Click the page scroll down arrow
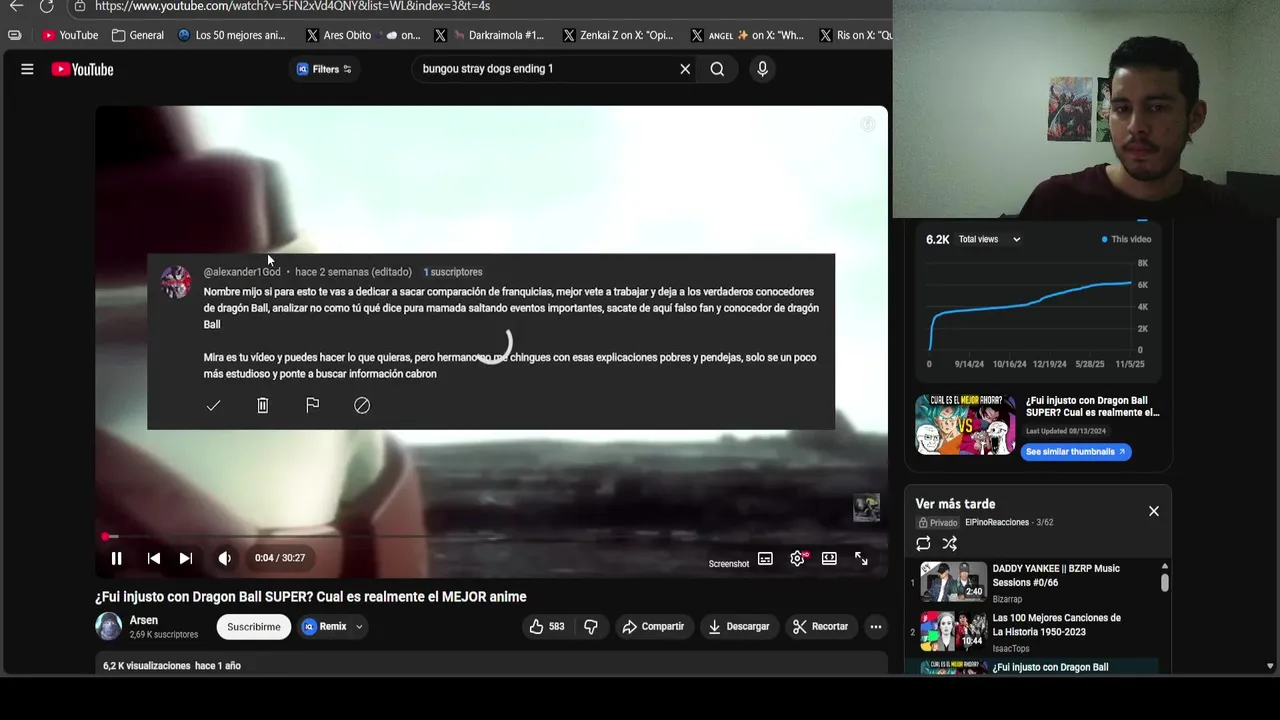 coord(1270,666)
